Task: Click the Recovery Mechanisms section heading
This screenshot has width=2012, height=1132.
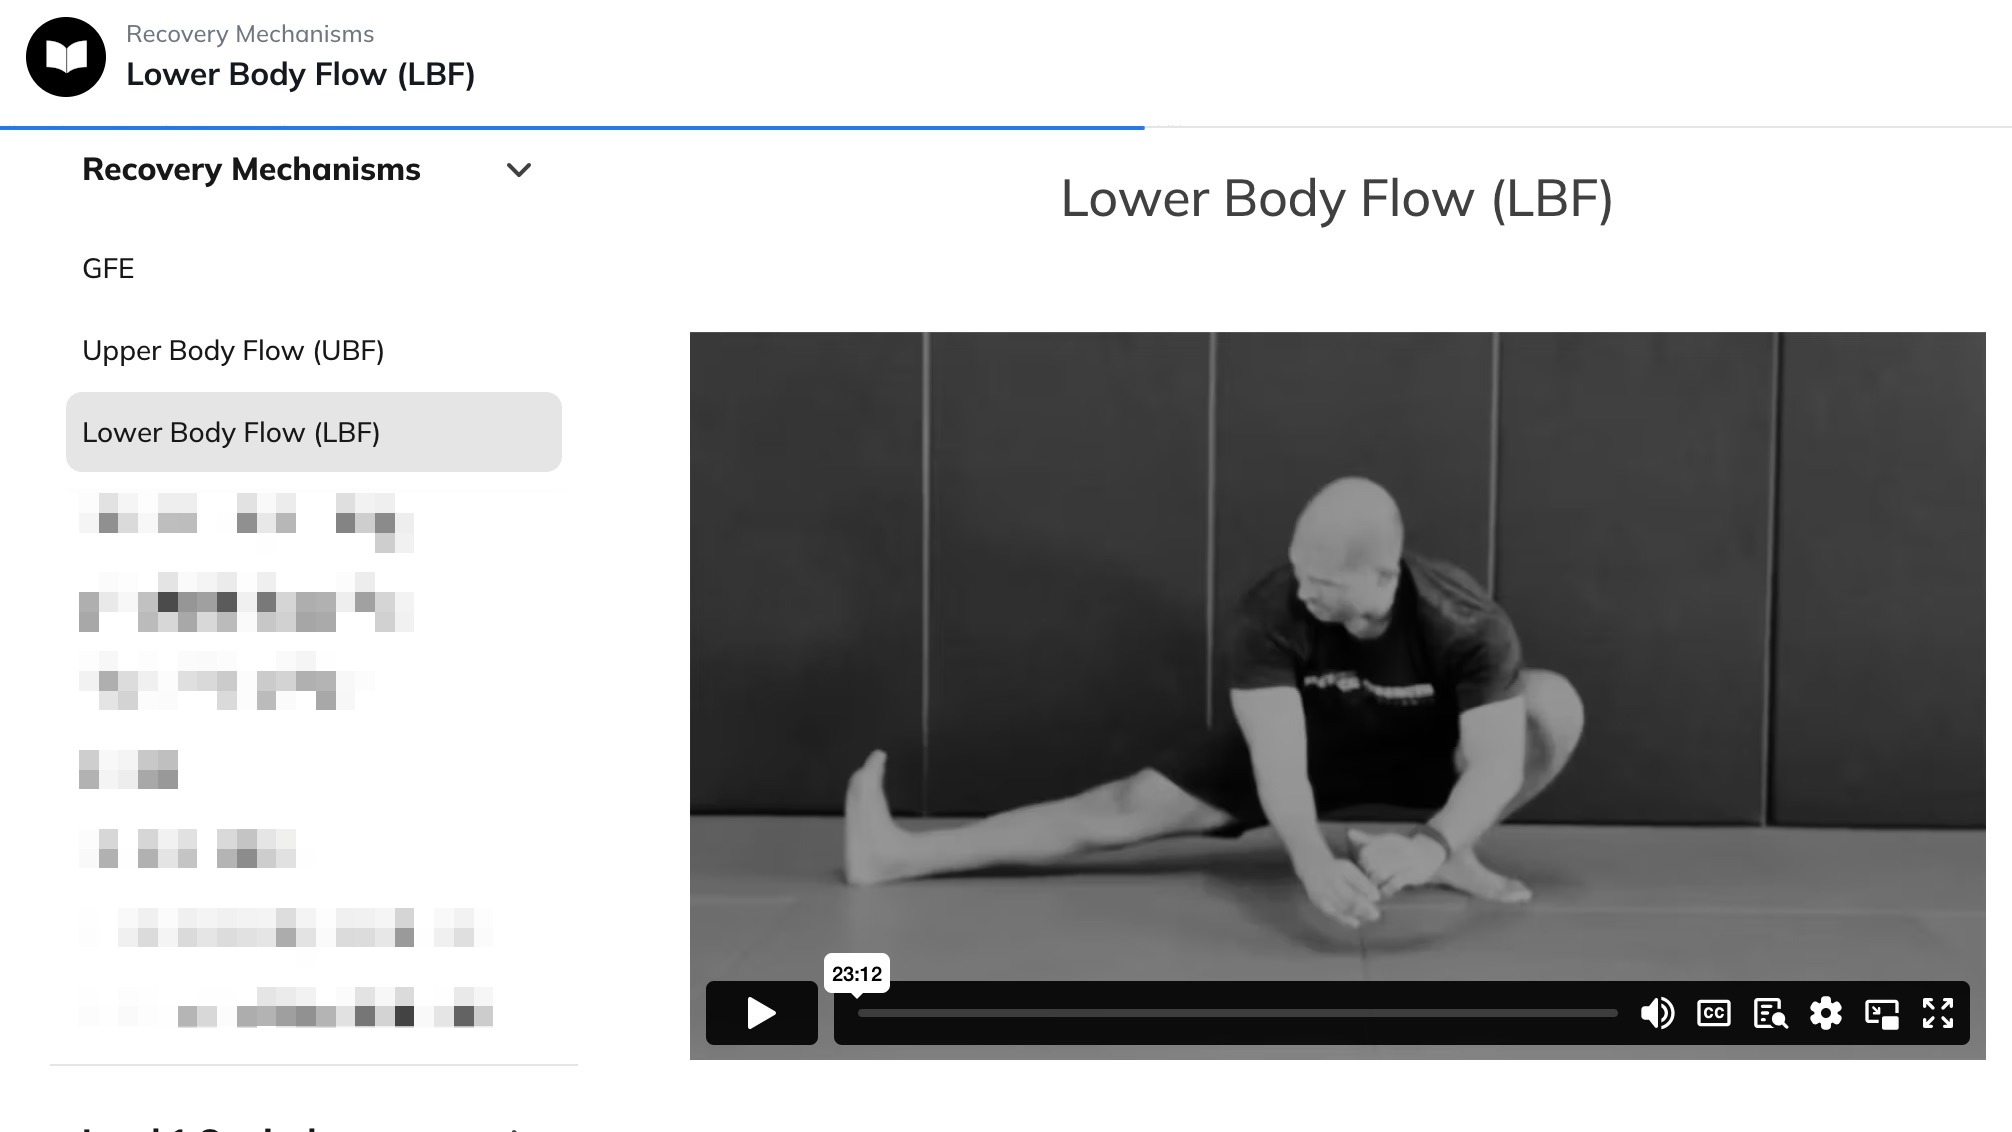Action: [x=251, y=170]
